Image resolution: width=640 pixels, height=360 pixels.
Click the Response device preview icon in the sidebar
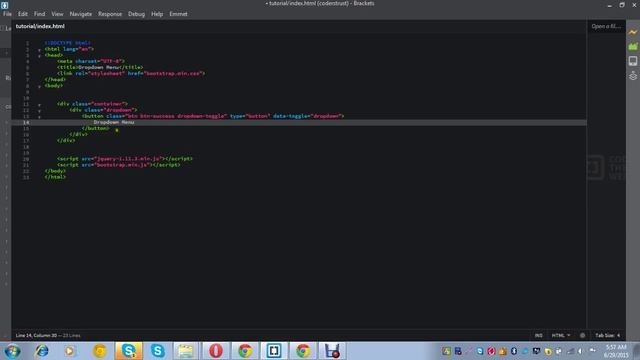tap(633, 61)
